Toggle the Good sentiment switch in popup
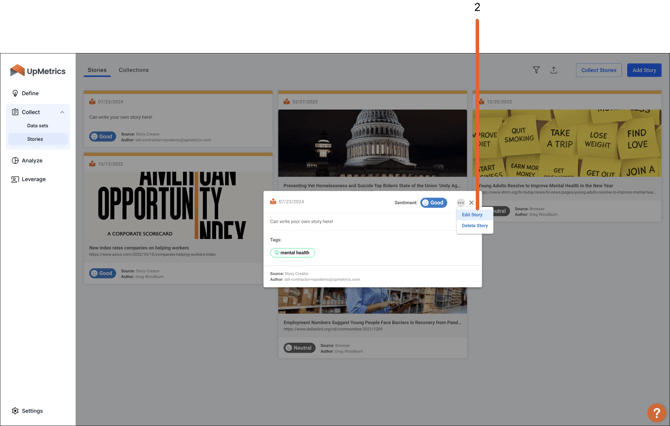 (x=433, y=202)
